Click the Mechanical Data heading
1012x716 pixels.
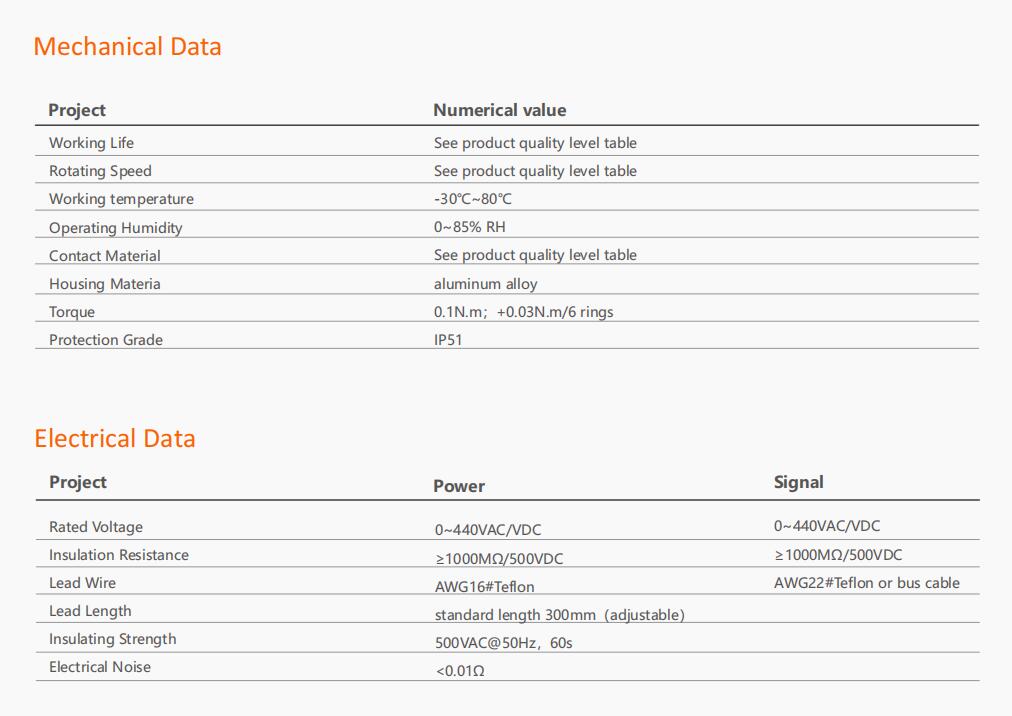(x=127, y=47)
